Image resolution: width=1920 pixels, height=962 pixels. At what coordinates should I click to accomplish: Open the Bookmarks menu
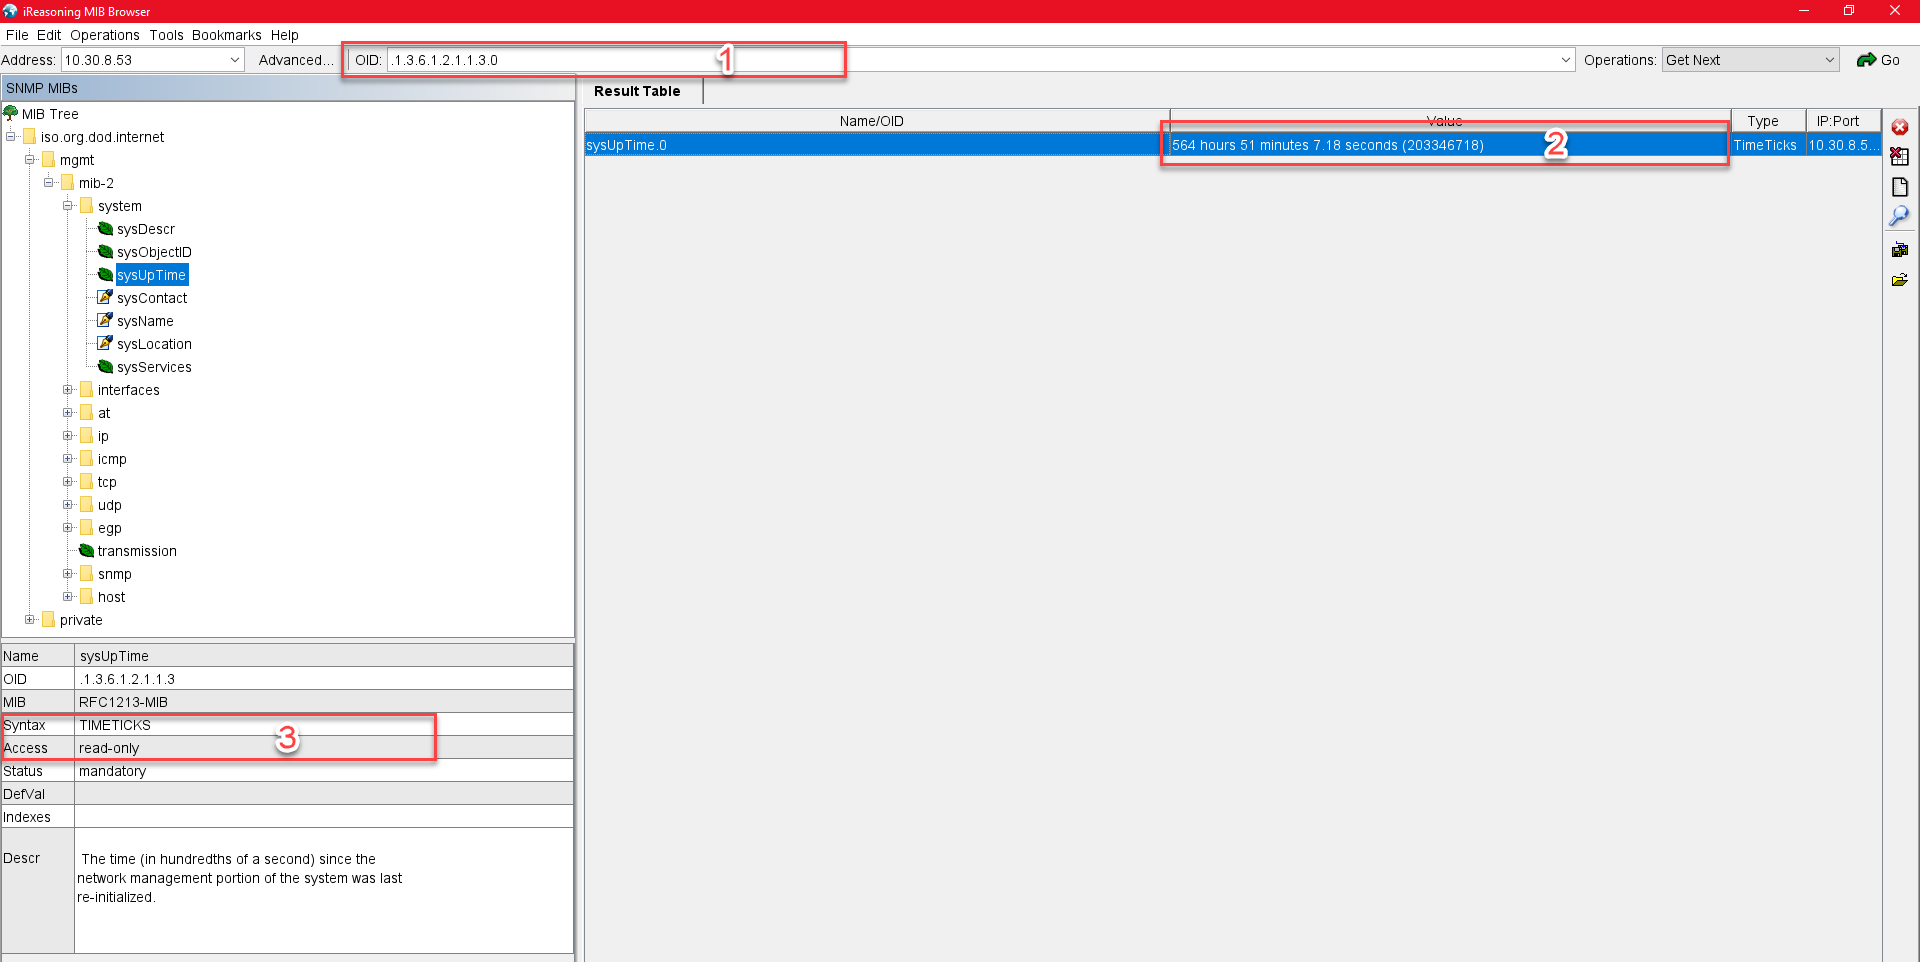pos(227,35)
